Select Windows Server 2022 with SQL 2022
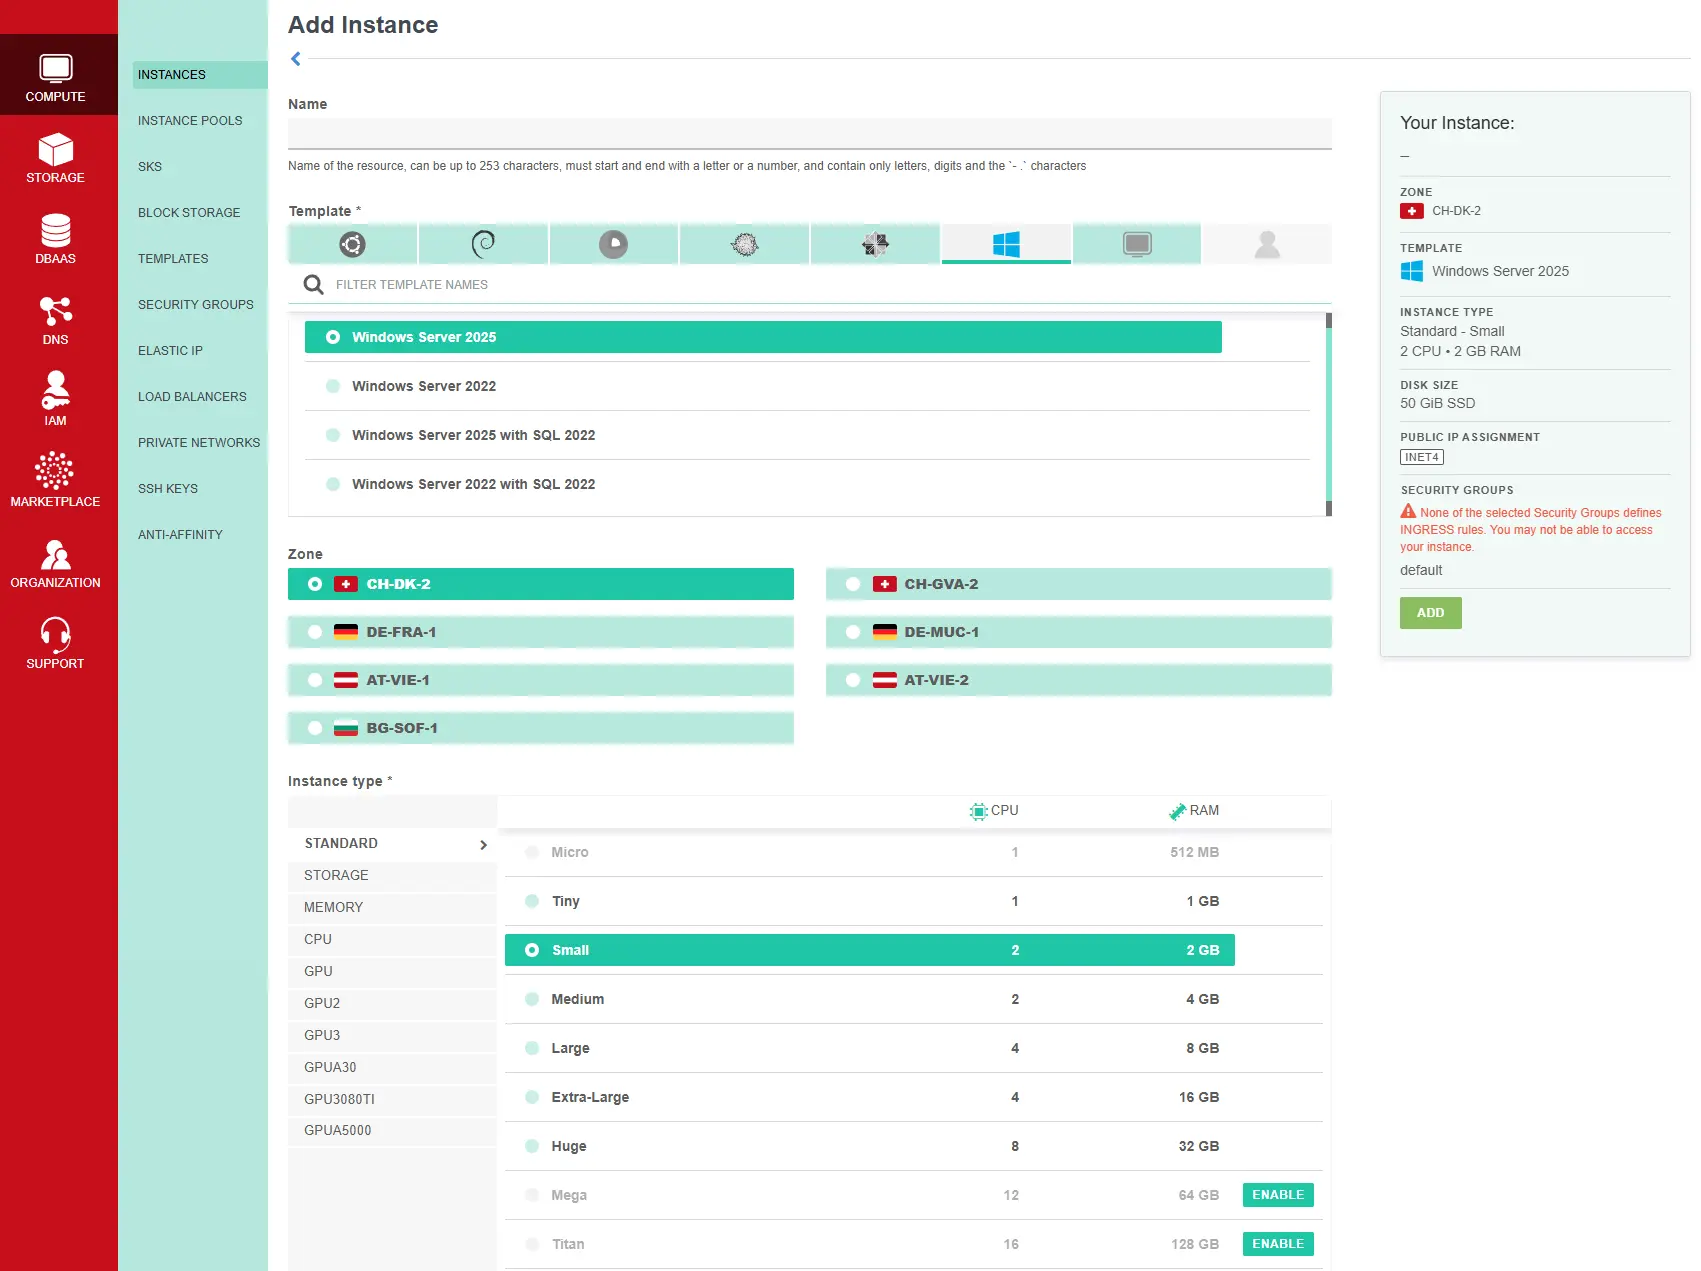 pos(807,484)
